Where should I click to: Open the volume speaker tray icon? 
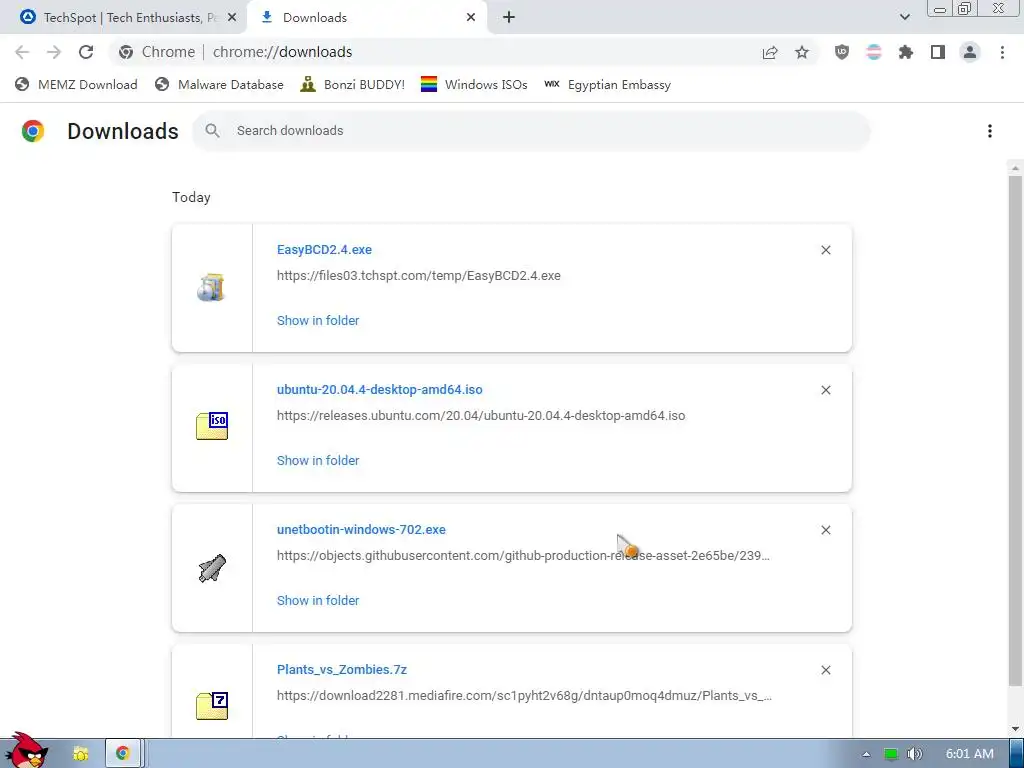point(915,754)
